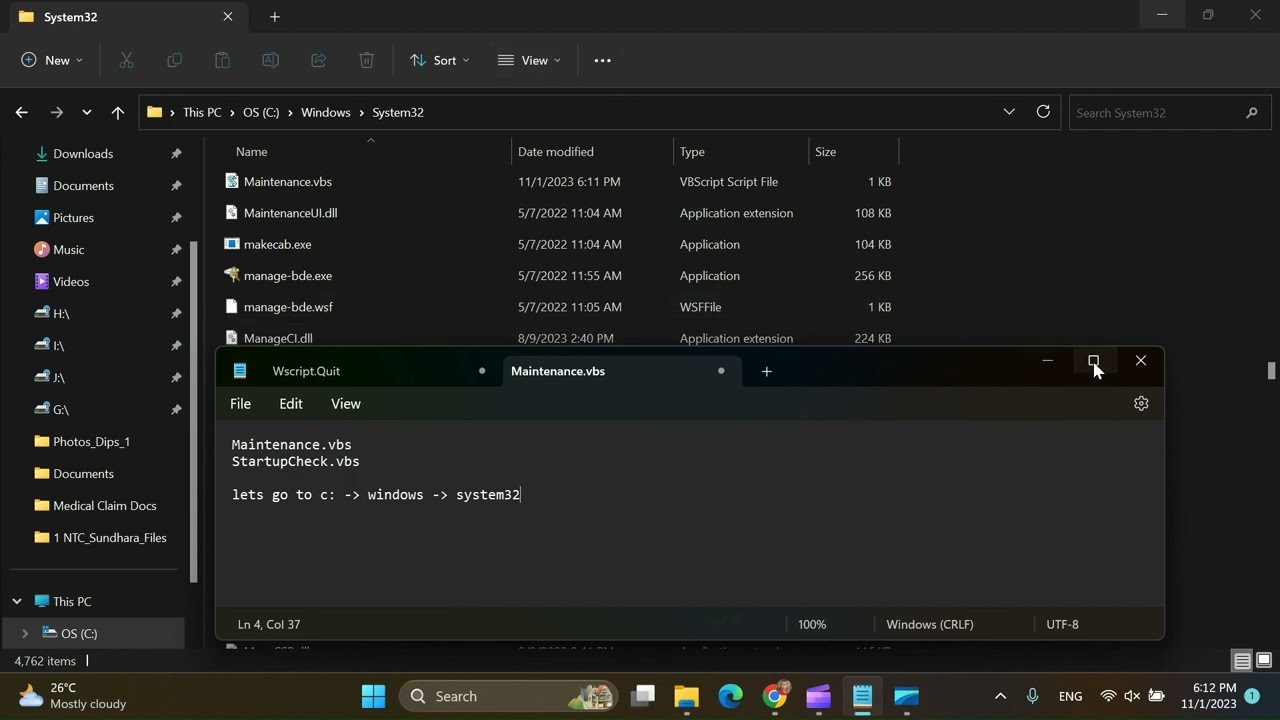Open Notepad settings gear icon
The image size is (1280, 720).
pos(1141,403)
